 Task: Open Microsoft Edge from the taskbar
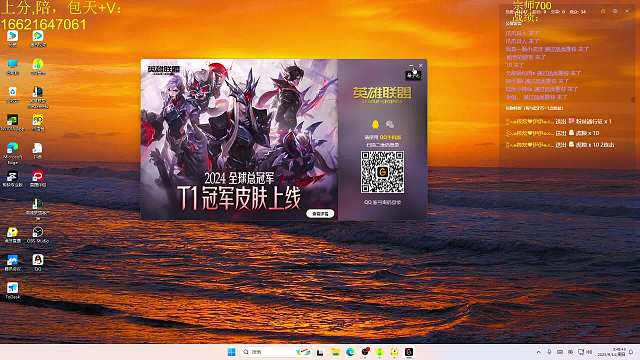[x=350, y=352]
